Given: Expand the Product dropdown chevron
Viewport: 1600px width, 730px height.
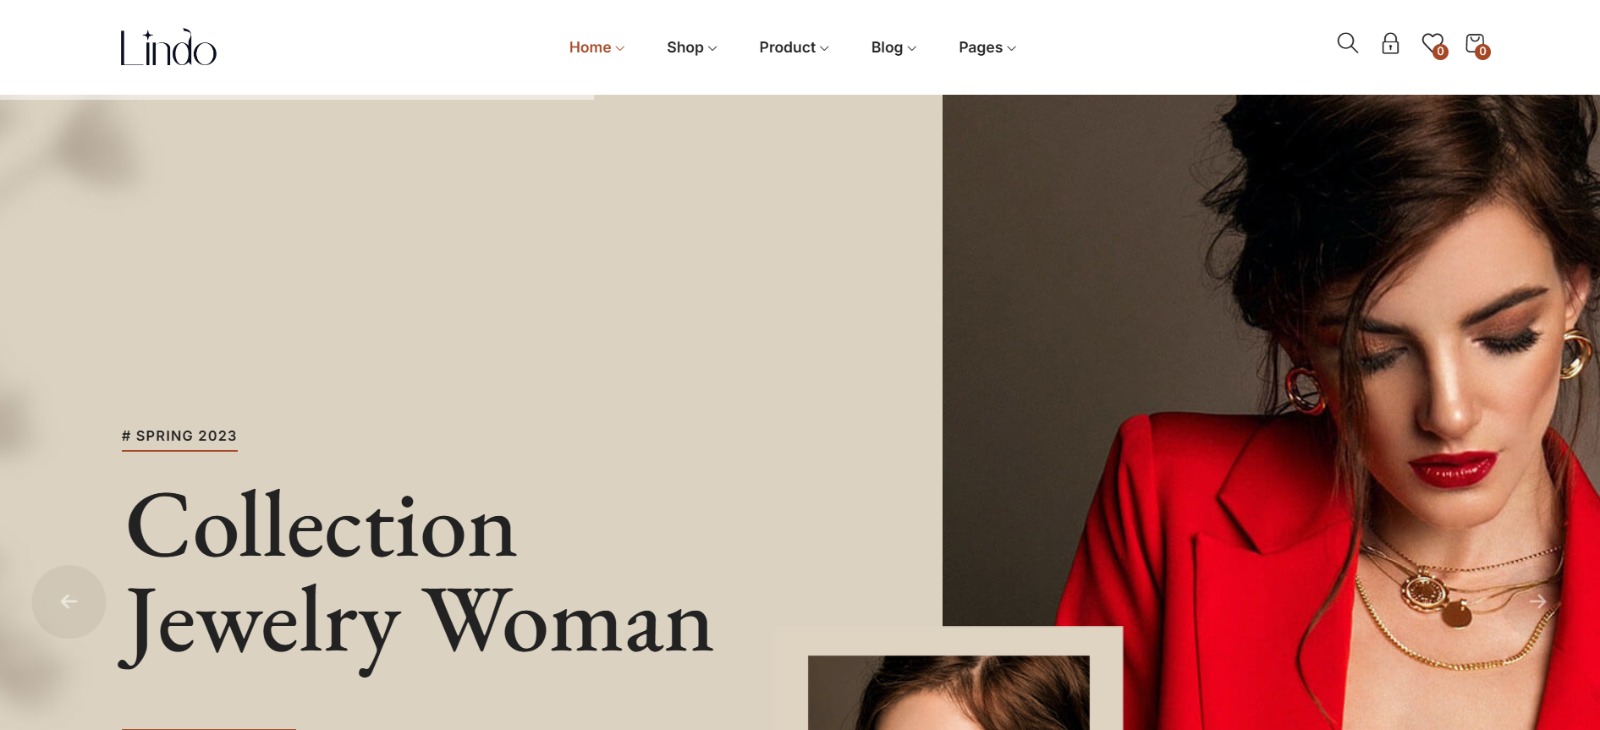Looking at the screenshot, I should click(824, 48).
